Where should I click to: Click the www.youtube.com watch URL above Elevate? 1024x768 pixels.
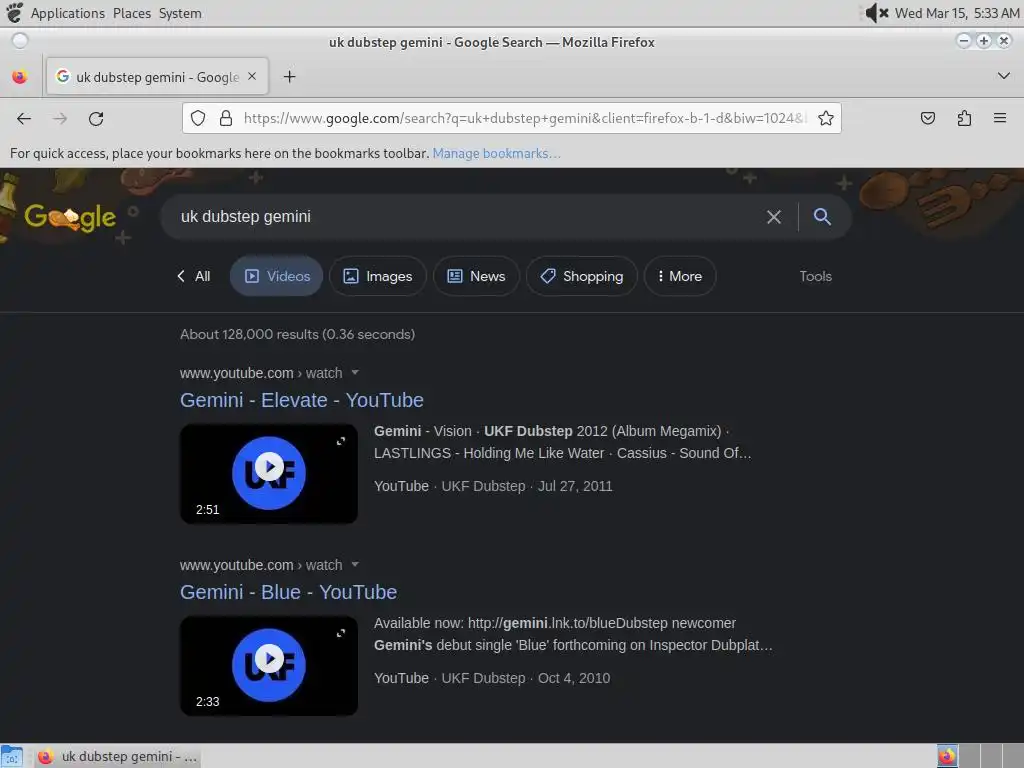(261, 373)
